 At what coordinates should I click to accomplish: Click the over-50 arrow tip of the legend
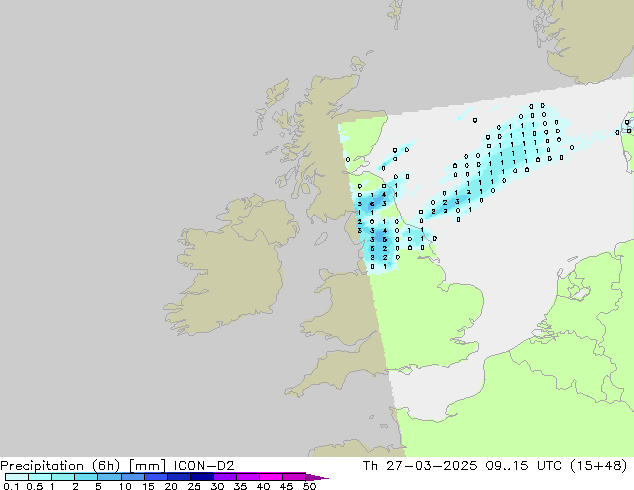pos(317,477)
